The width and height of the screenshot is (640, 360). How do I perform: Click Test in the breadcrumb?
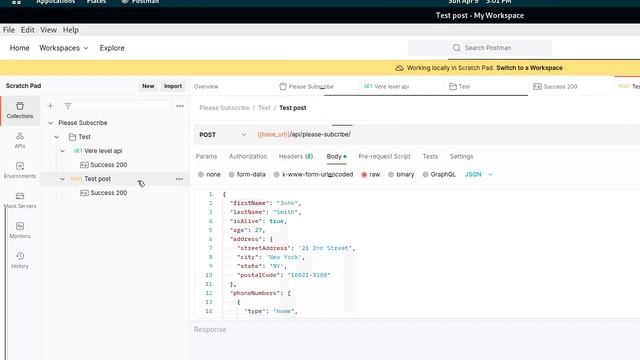click(264, 108)
